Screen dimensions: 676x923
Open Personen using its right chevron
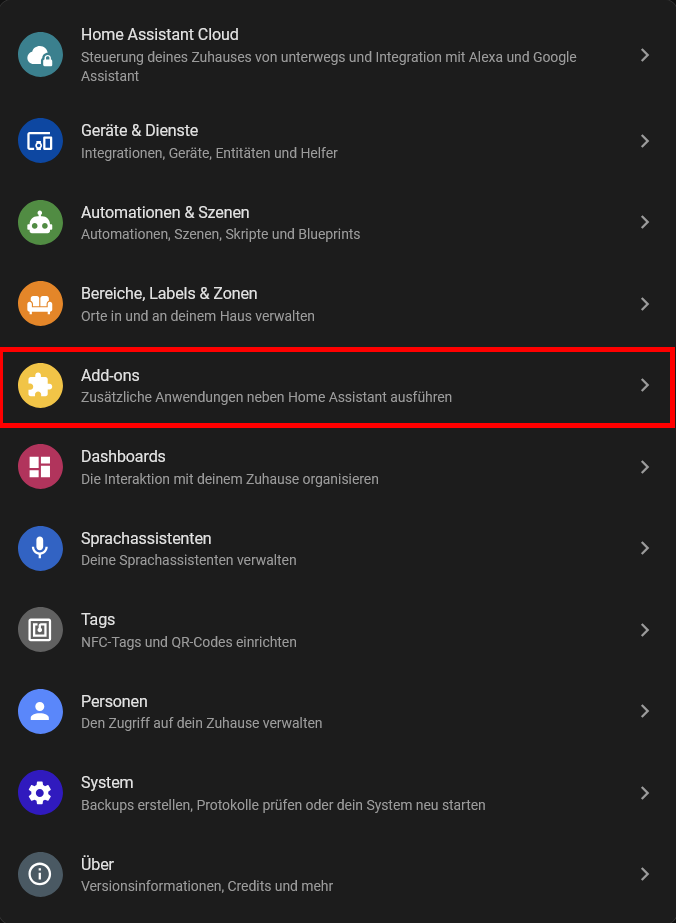click(645, 711)
